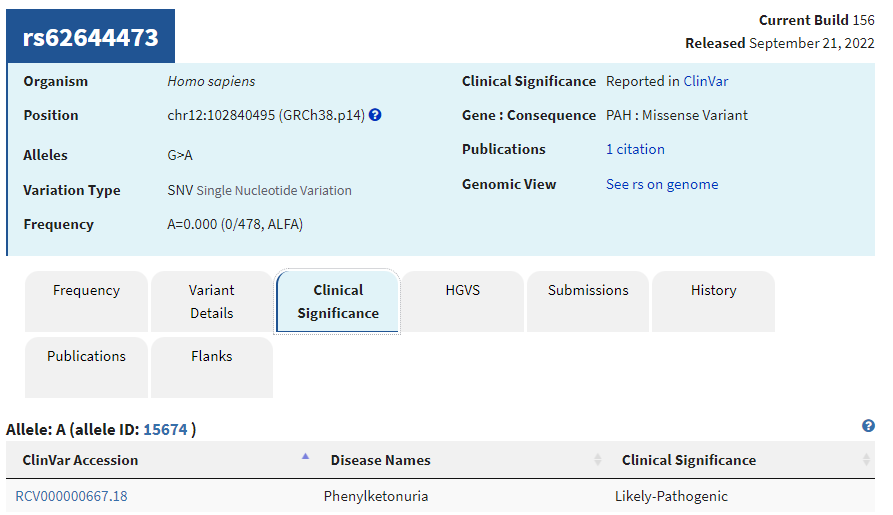Click the Phenylketonuria disease cell

coord(376,496)
